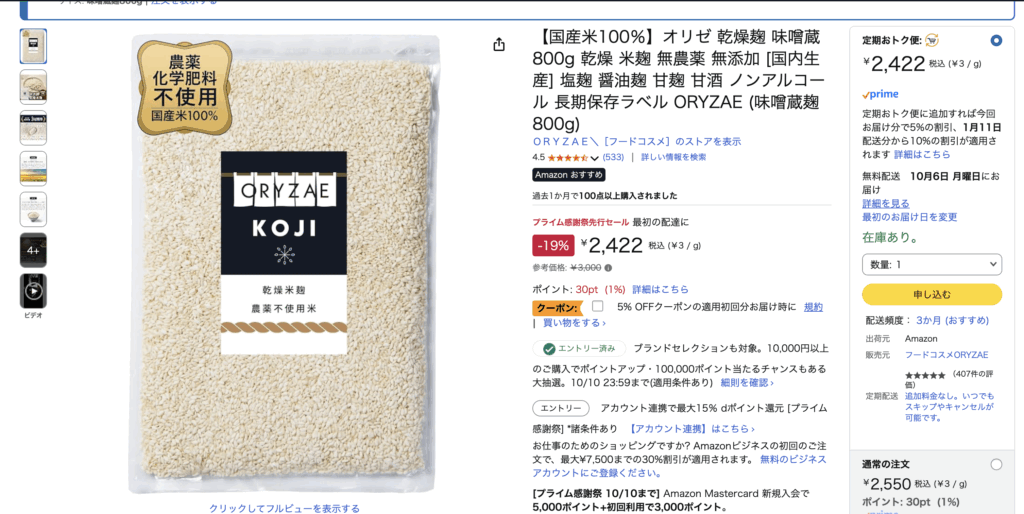Click the 533 reviews count link
This screenshot has width=1024, height=514.
click(613, 157)
